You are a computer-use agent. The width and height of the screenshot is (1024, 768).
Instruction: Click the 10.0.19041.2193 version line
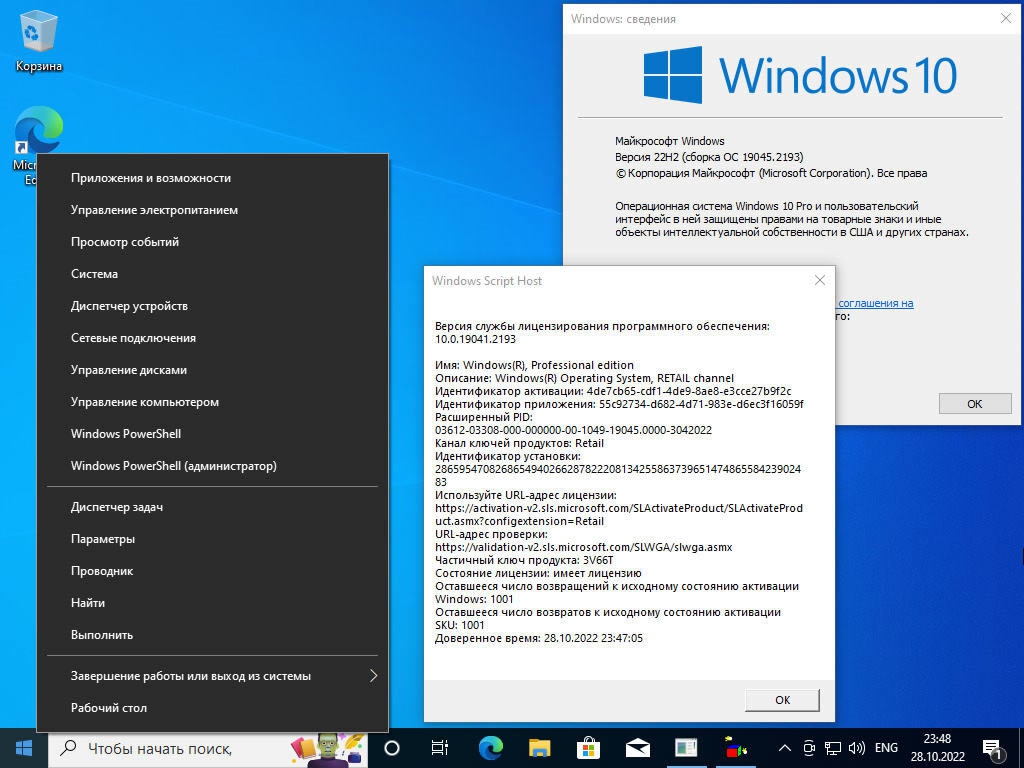coord(475,339)
